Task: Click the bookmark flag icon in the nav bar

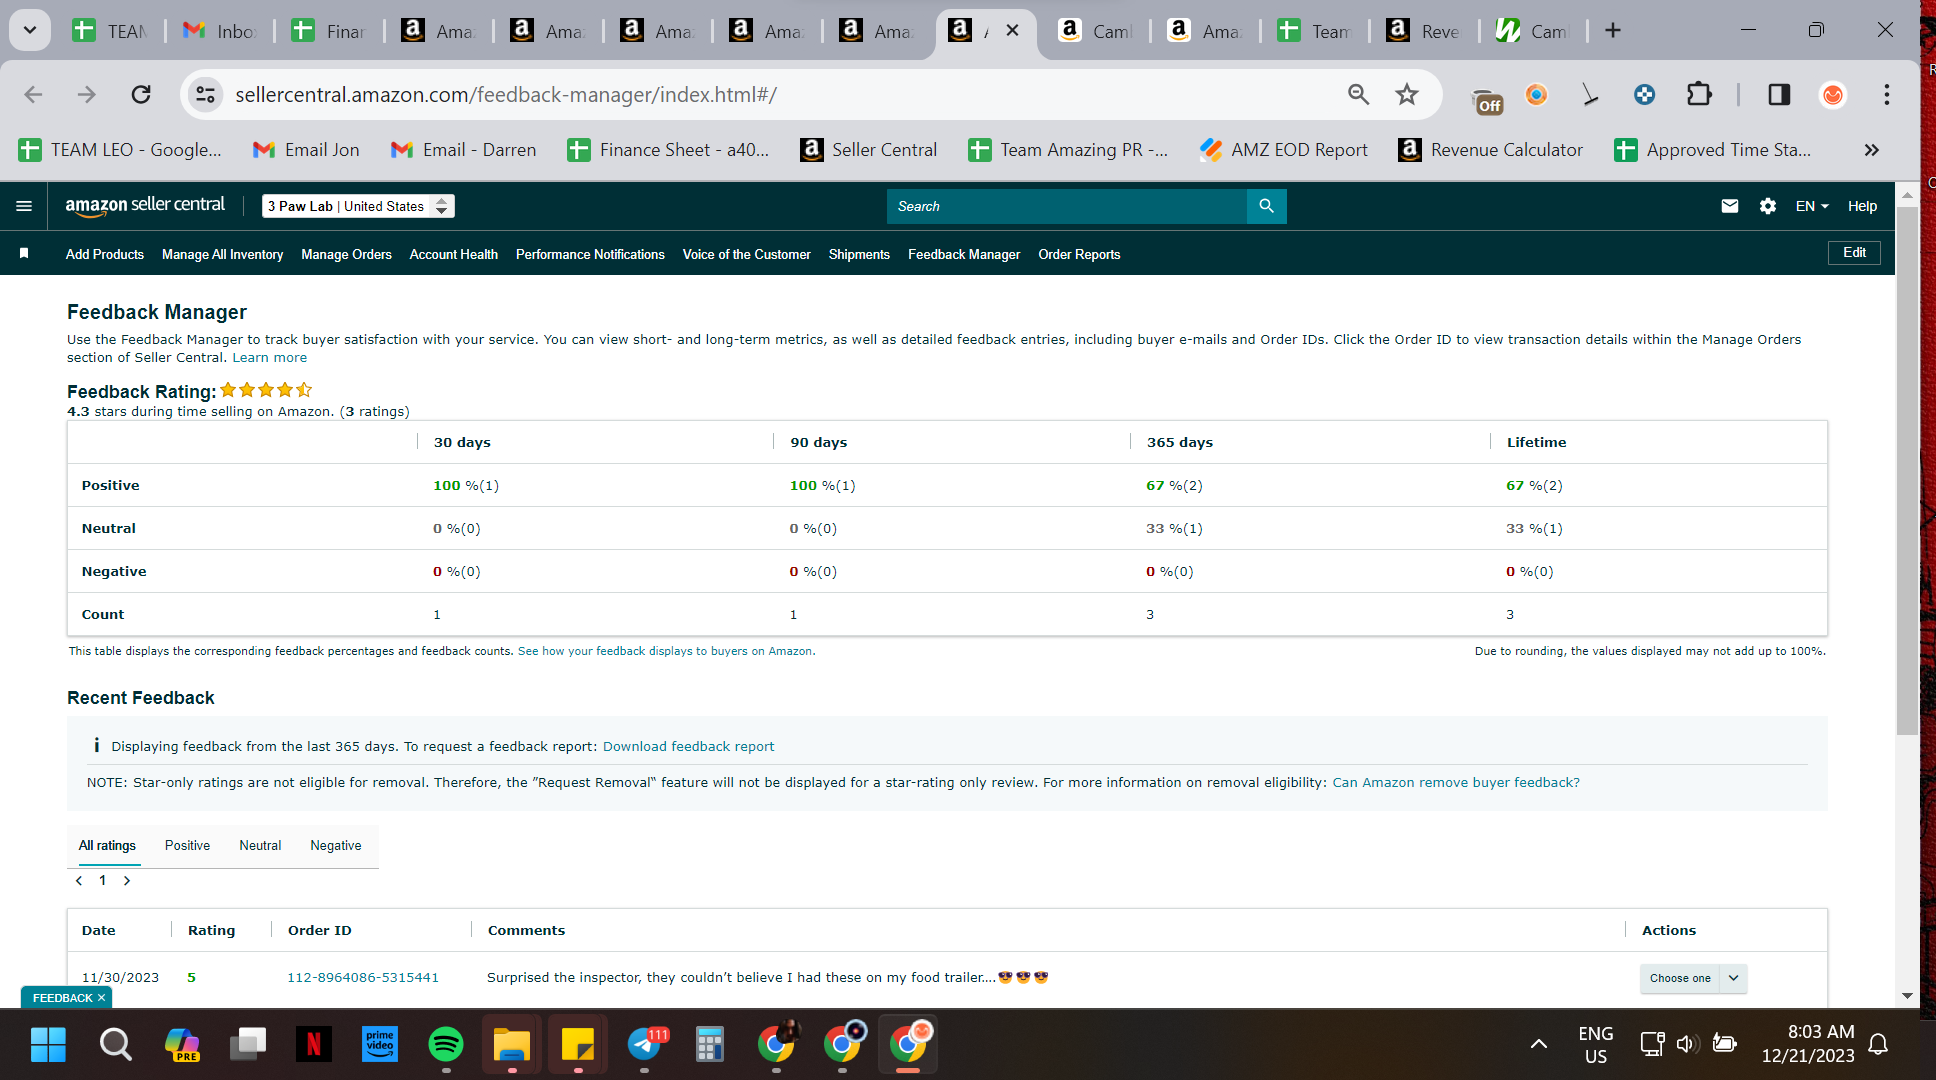Action: (24, 254)
